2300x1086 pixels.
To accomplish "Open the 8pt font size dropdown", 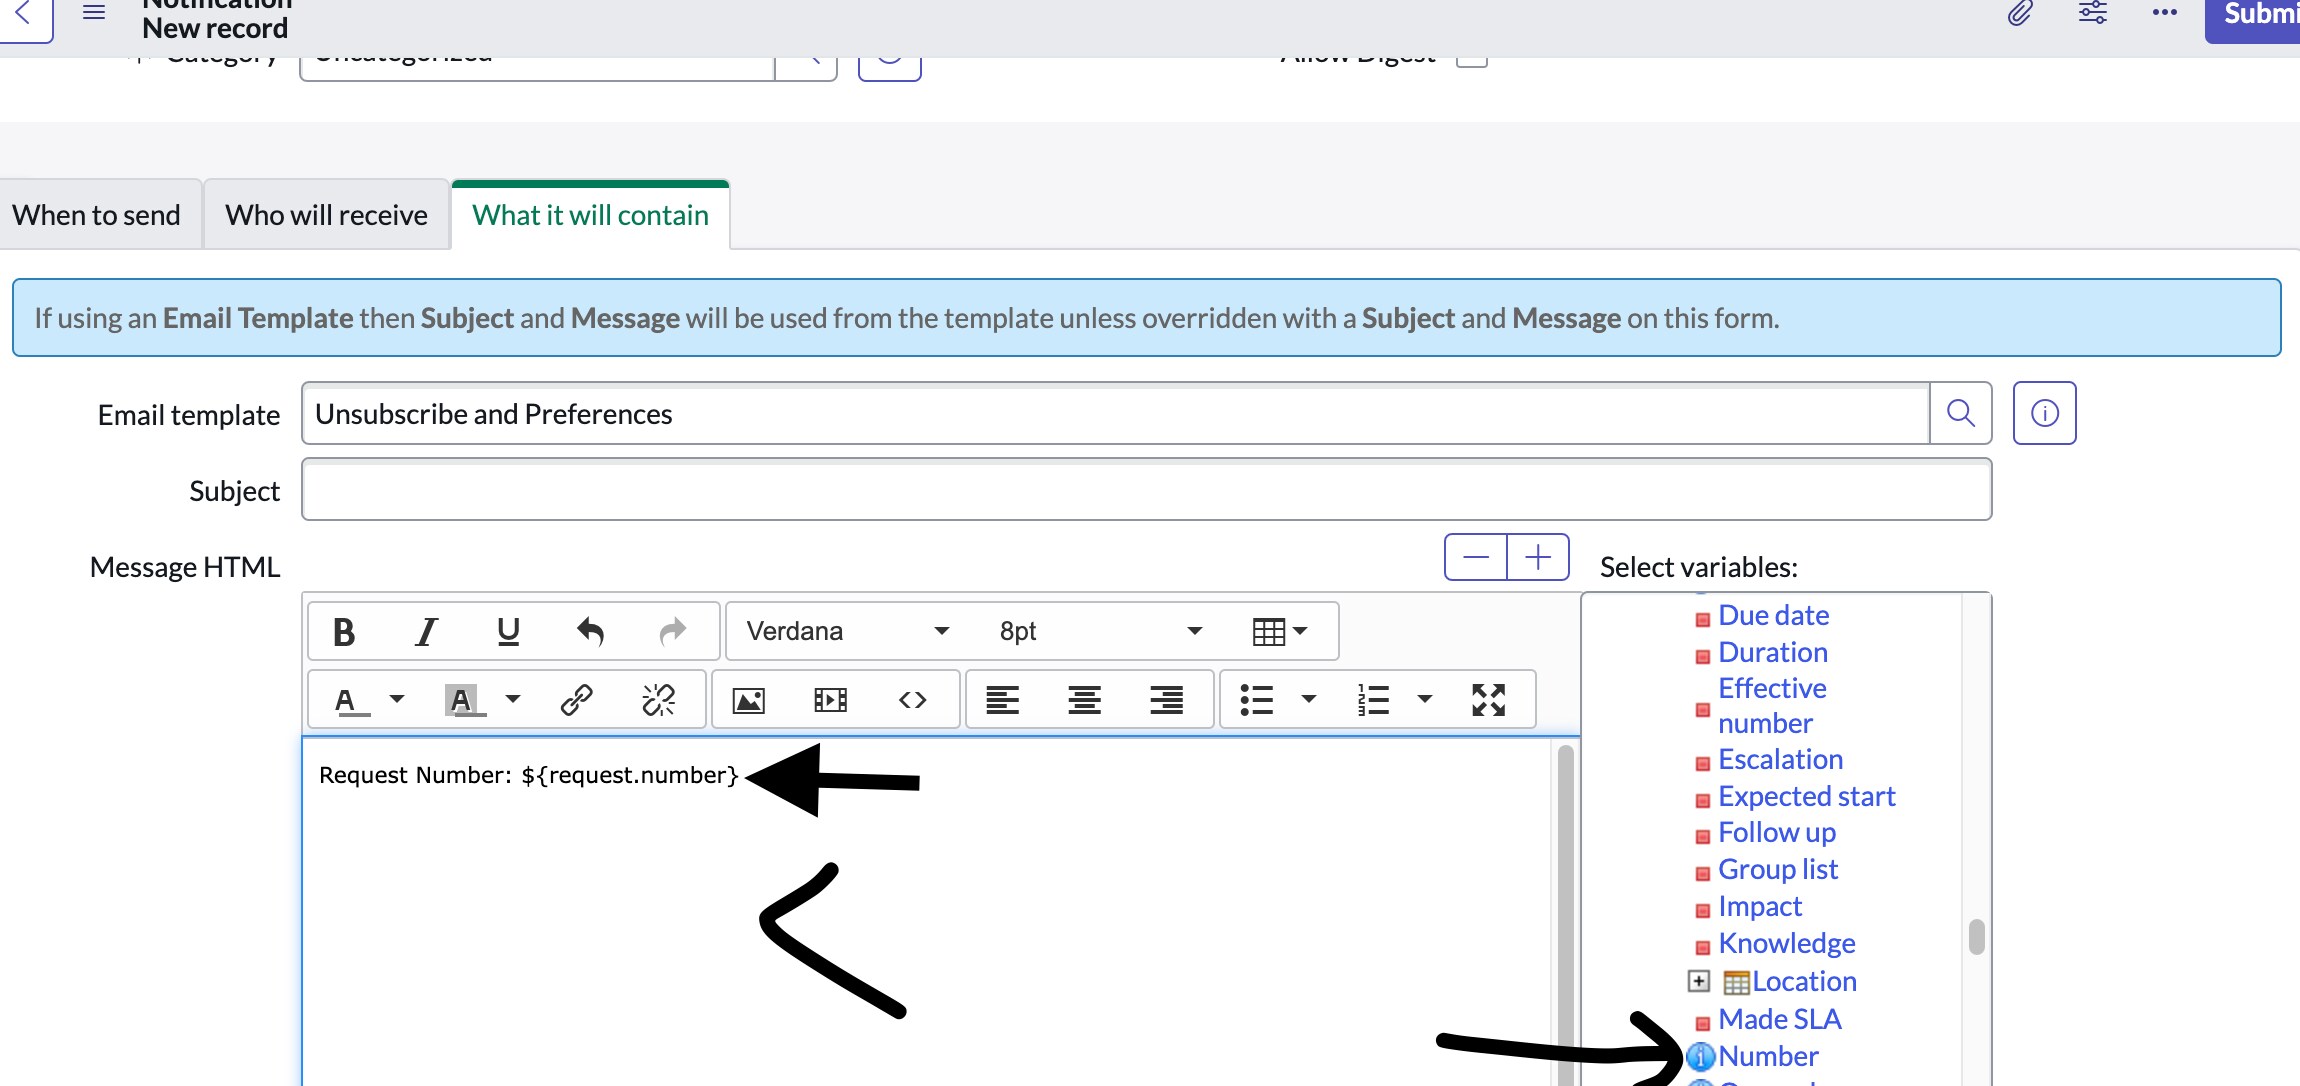I will coord(1099,632).
